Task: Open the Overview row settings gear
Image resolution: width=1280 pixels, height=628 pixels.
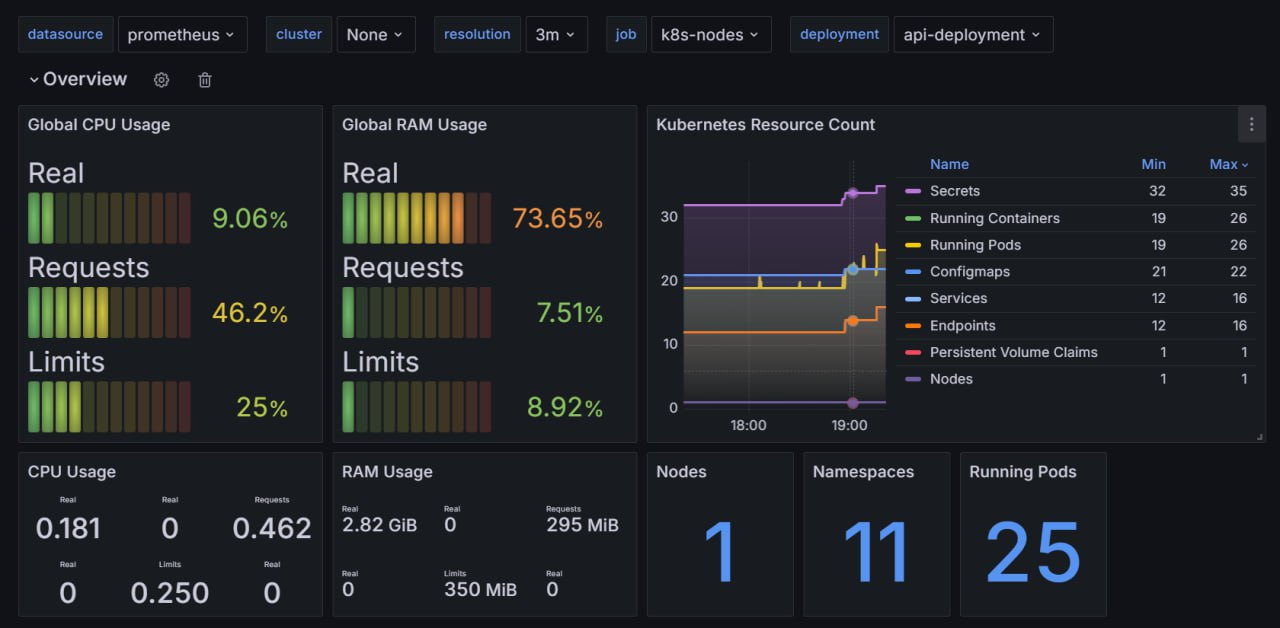Action: pos(161,79)
